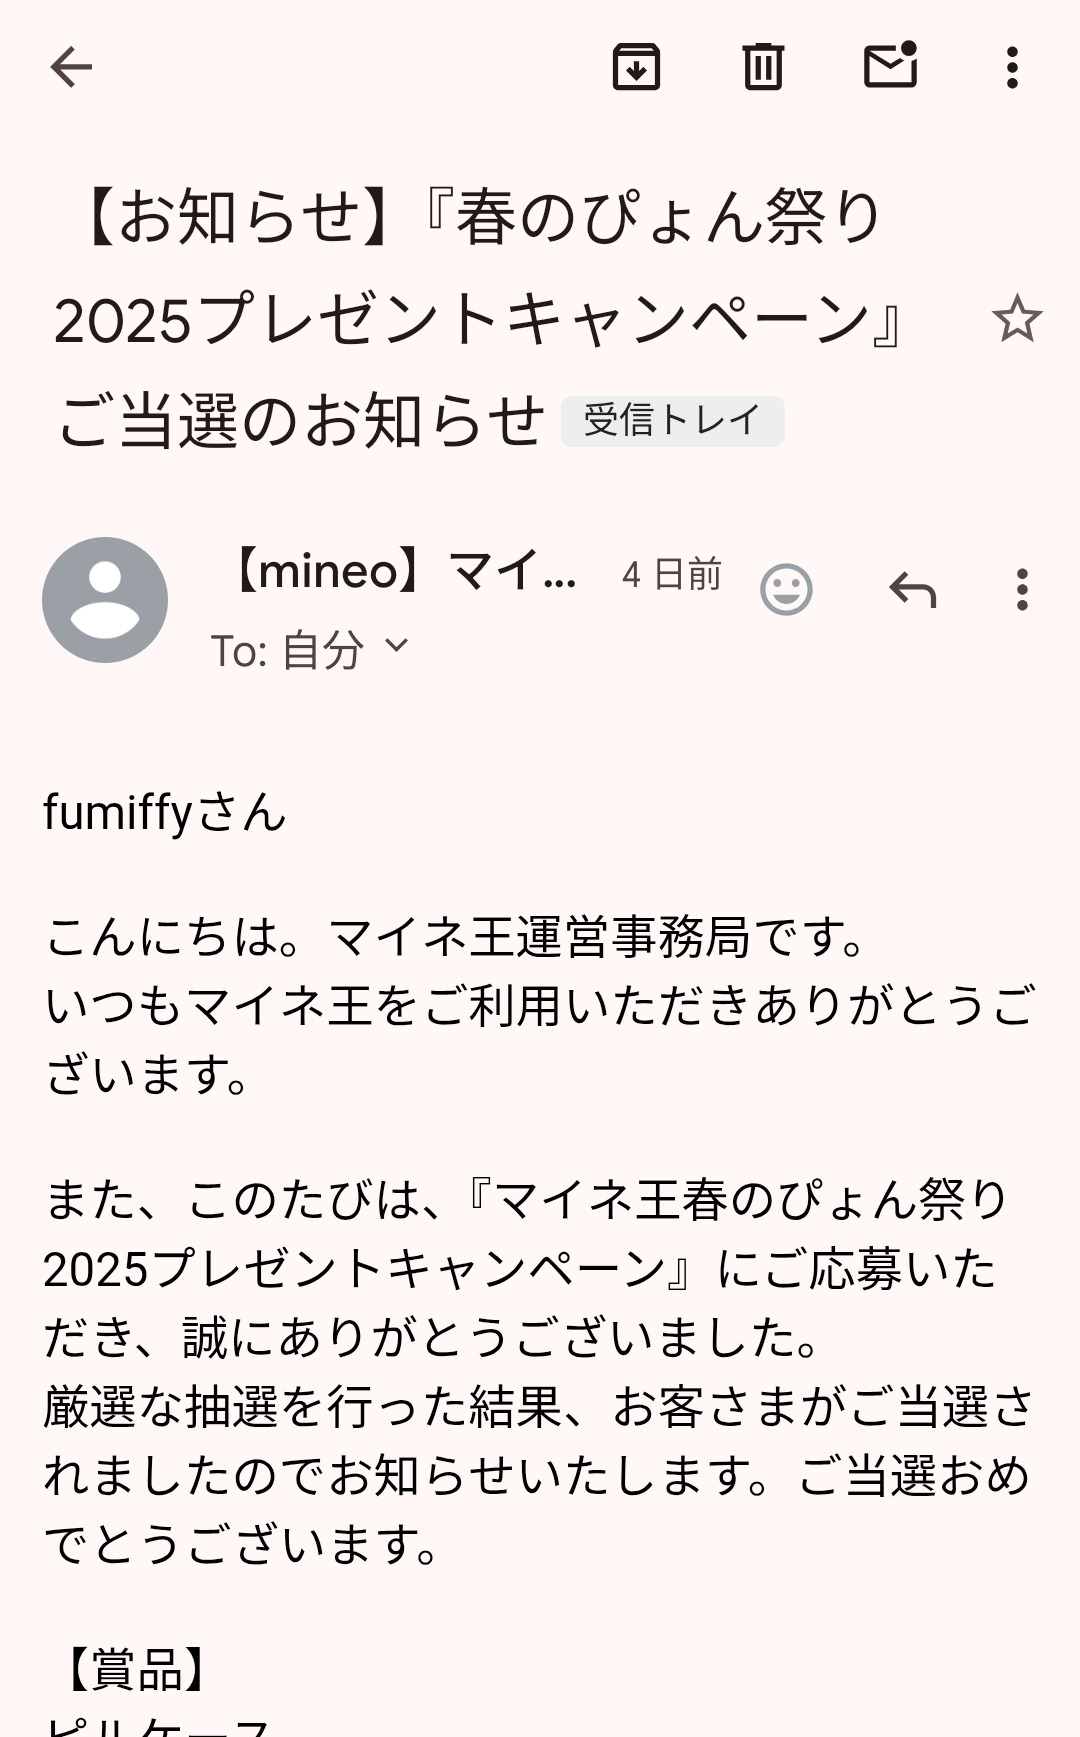Screen dimensions: 1080x1737
Task: Open the sender's profile avatar
Action: [x=105, y=600]
